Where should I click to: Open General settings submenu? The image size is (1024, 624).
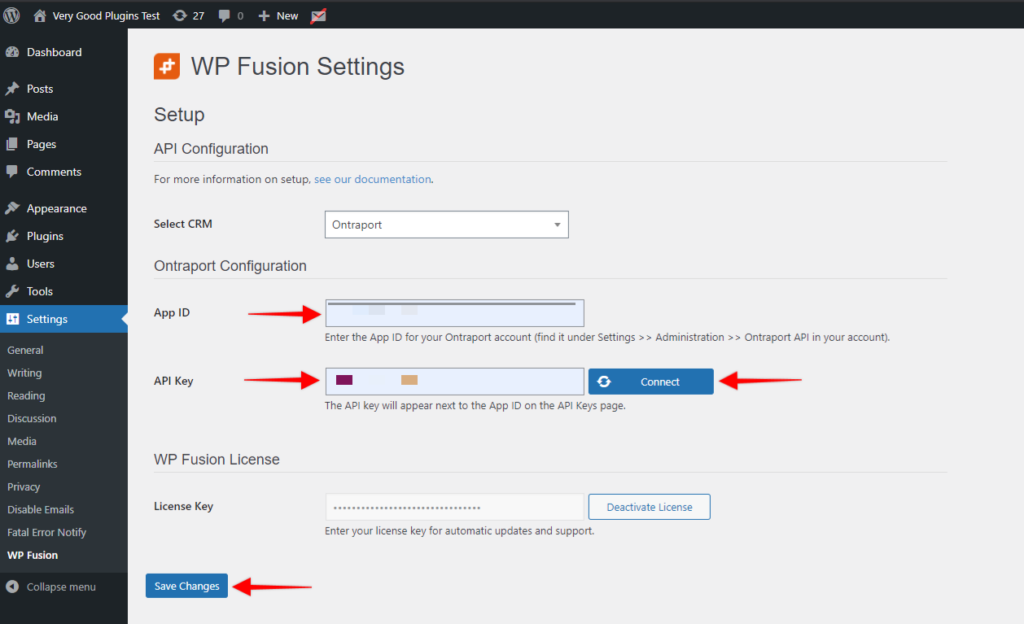pyautogui.click(x=25, y=350)
